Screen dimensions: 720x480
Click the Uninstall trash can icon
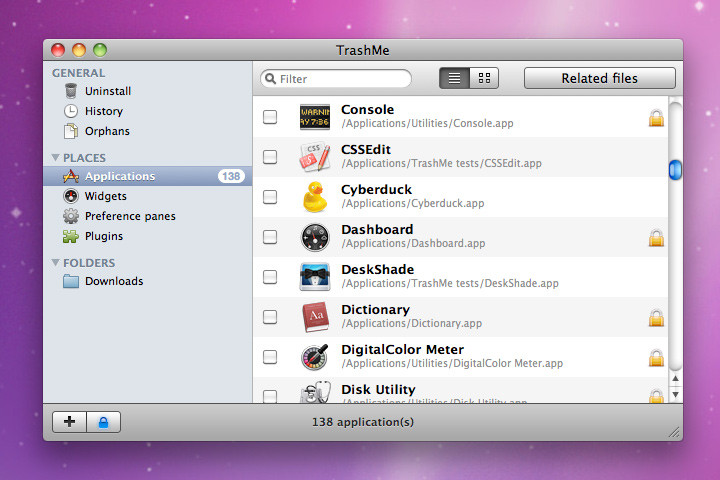(71, 91)
